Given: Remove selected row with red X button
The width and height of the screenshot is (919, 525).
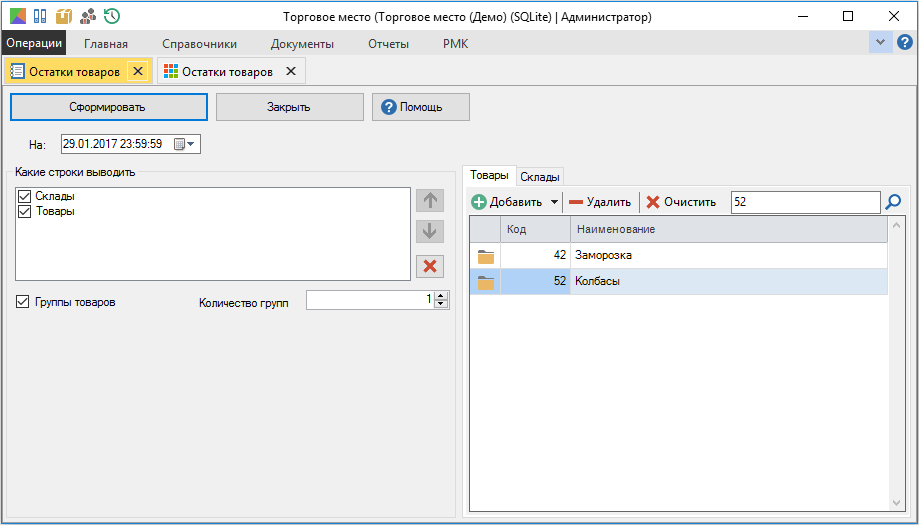Looking at the screenshot, I should [430, 266].
